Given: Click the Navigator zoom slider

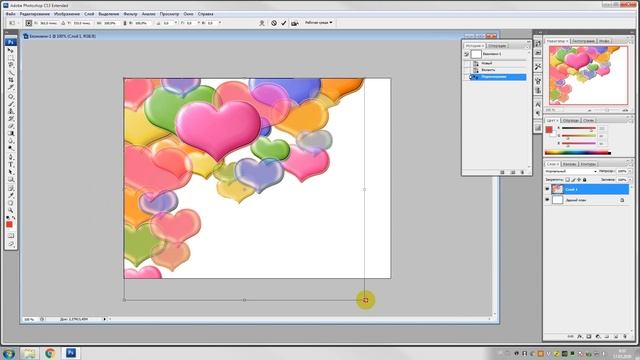Looking at the screenshot, I should (607, 110).
